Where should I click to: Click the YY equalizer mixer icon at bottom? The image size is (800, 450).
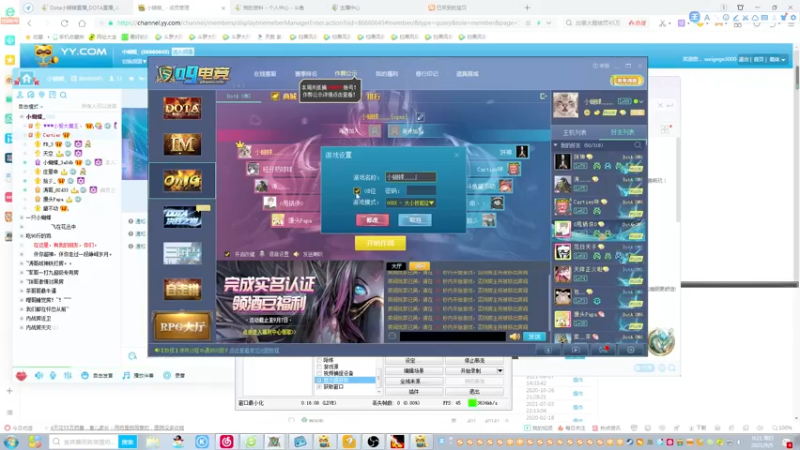click(67, 376)
